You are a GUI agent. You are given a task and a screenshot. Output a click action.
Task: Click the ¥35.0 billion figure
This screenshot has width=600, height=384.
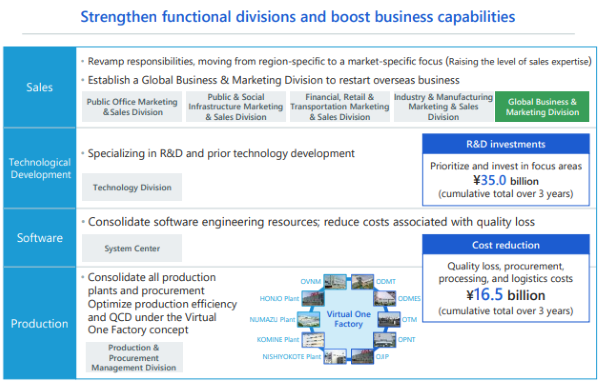pos(505,180)
